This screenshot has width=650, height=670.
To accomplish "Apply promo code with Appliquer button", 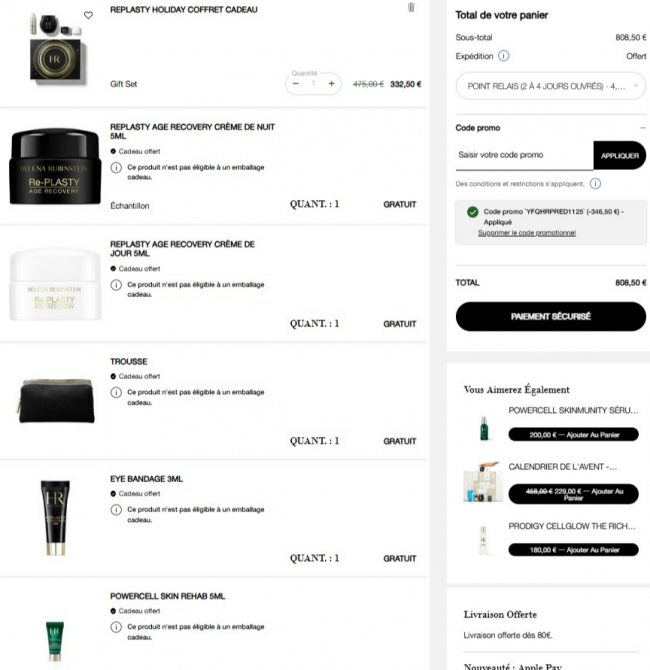I will (619, 156).
